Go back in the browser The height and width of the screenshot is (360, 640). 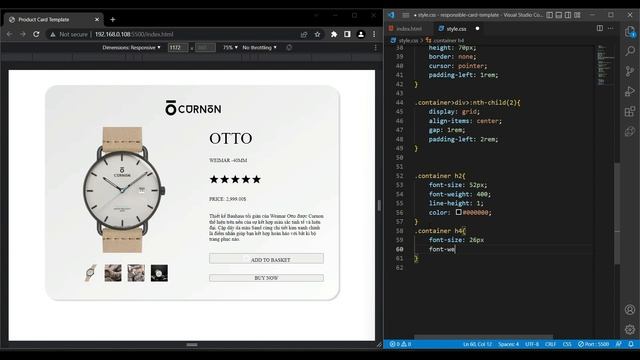(x=9, y=34)
